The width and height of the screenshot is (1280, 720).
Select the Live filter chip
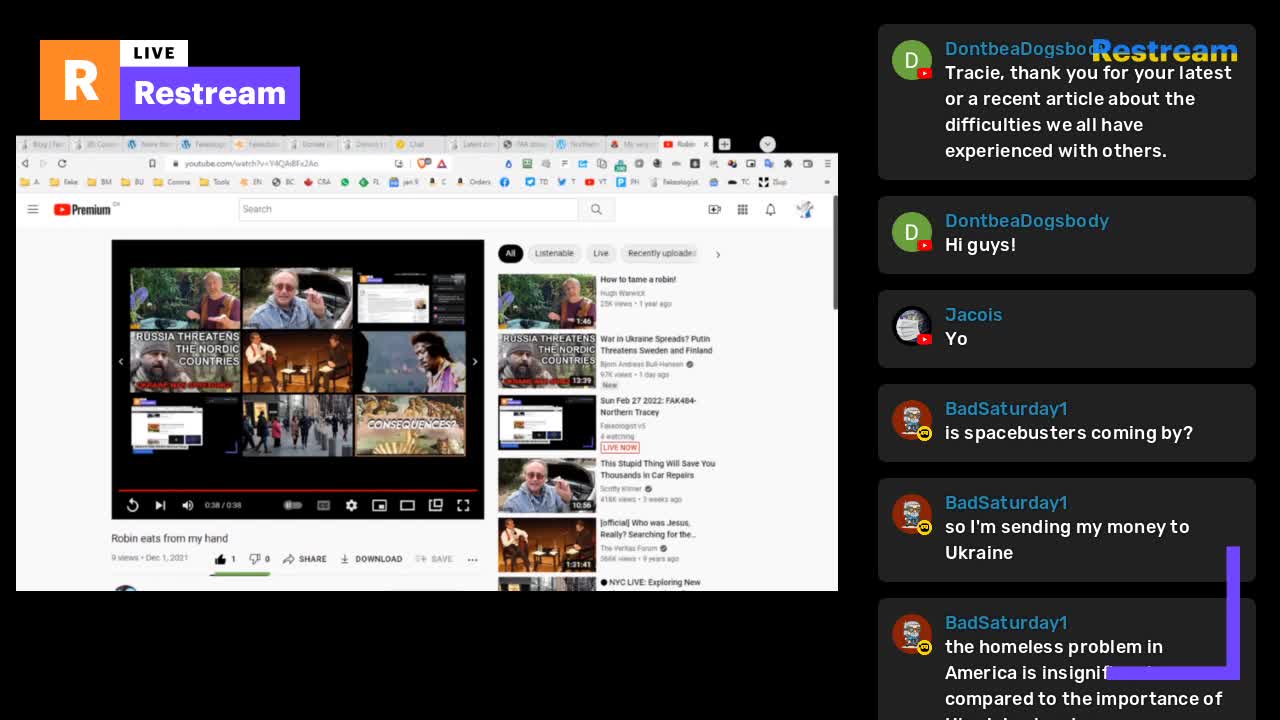click(601, 253)
